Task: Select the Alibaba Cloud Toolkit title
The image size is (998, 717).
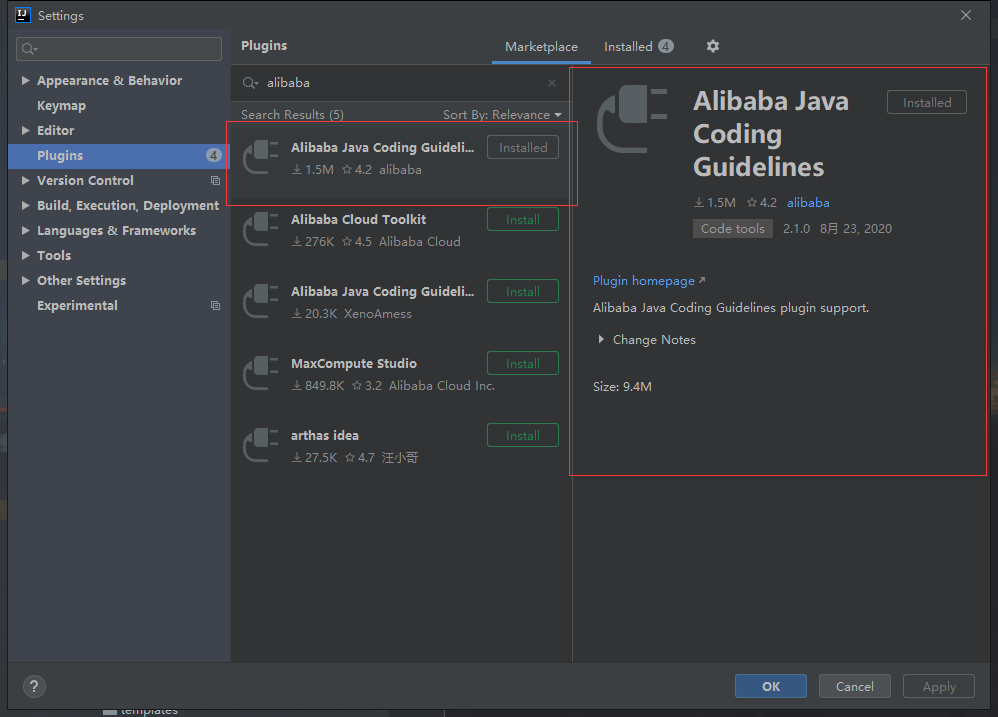Action: click(358, 219)
